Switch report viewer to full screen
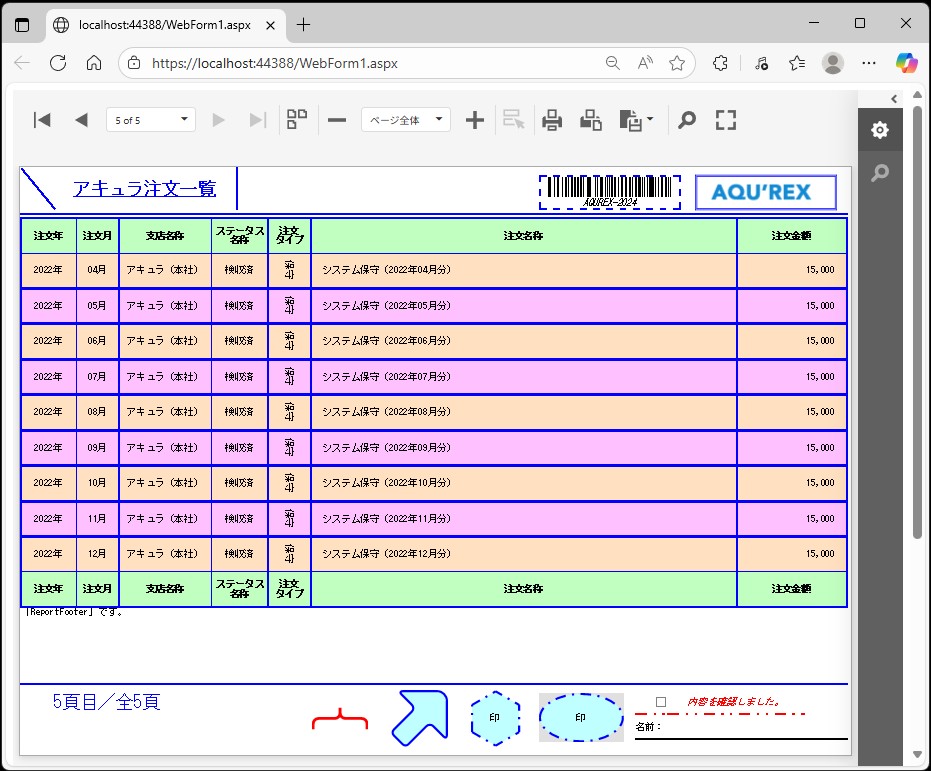This screenshot has height=771, width=931. click(x=726, y=121)
